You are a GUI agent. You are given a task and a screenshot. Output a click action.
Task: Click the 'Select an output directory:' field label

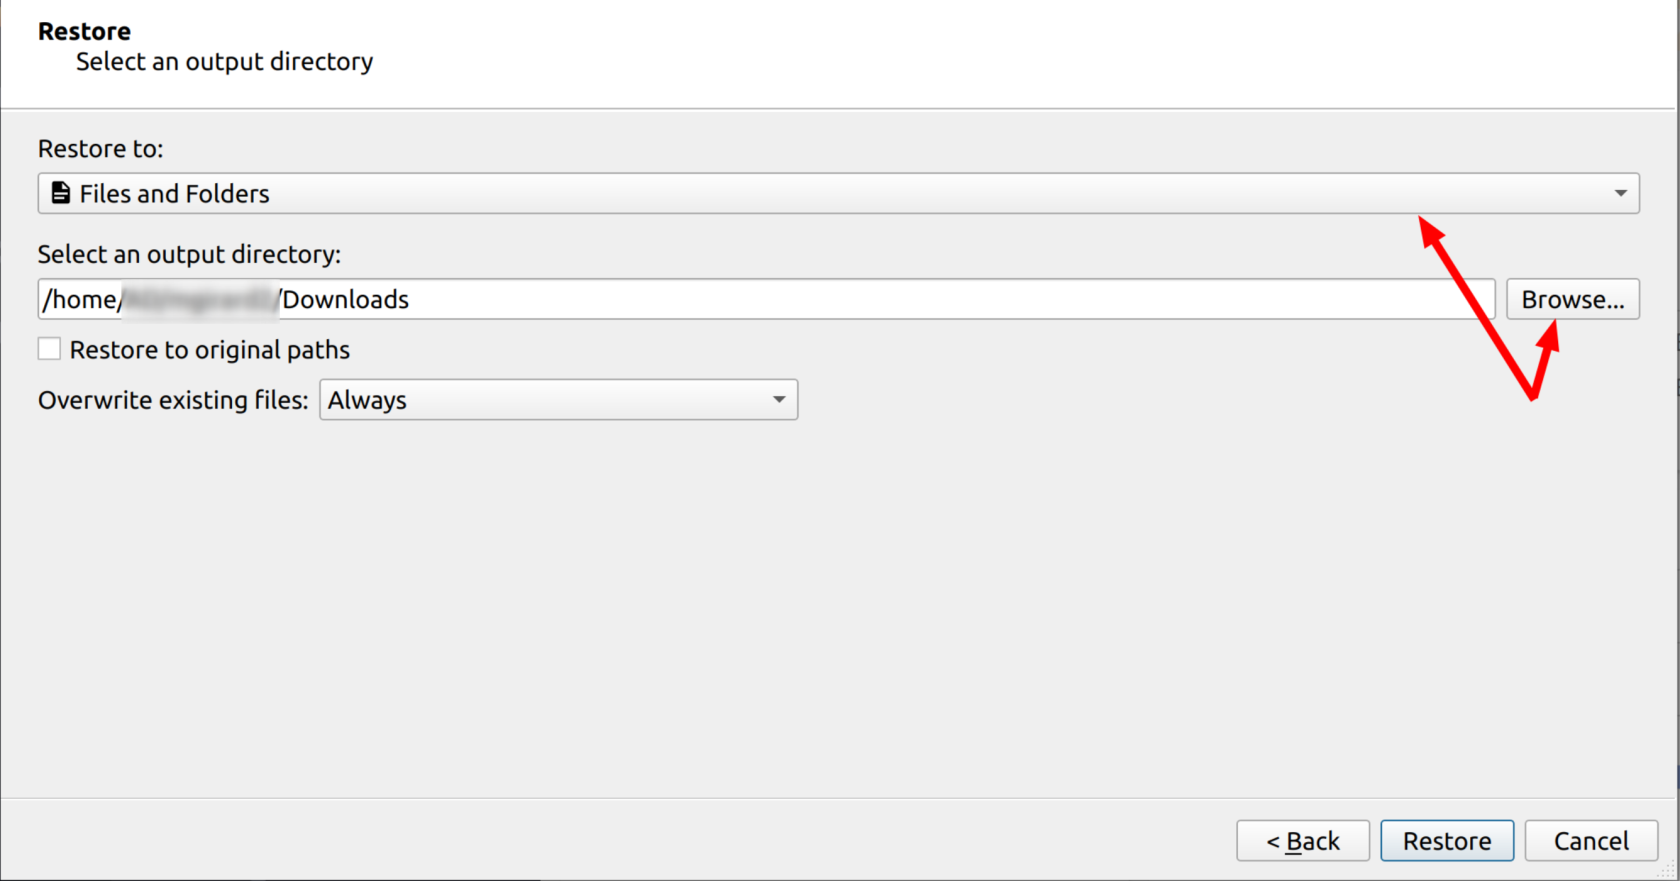coord(189,255)
